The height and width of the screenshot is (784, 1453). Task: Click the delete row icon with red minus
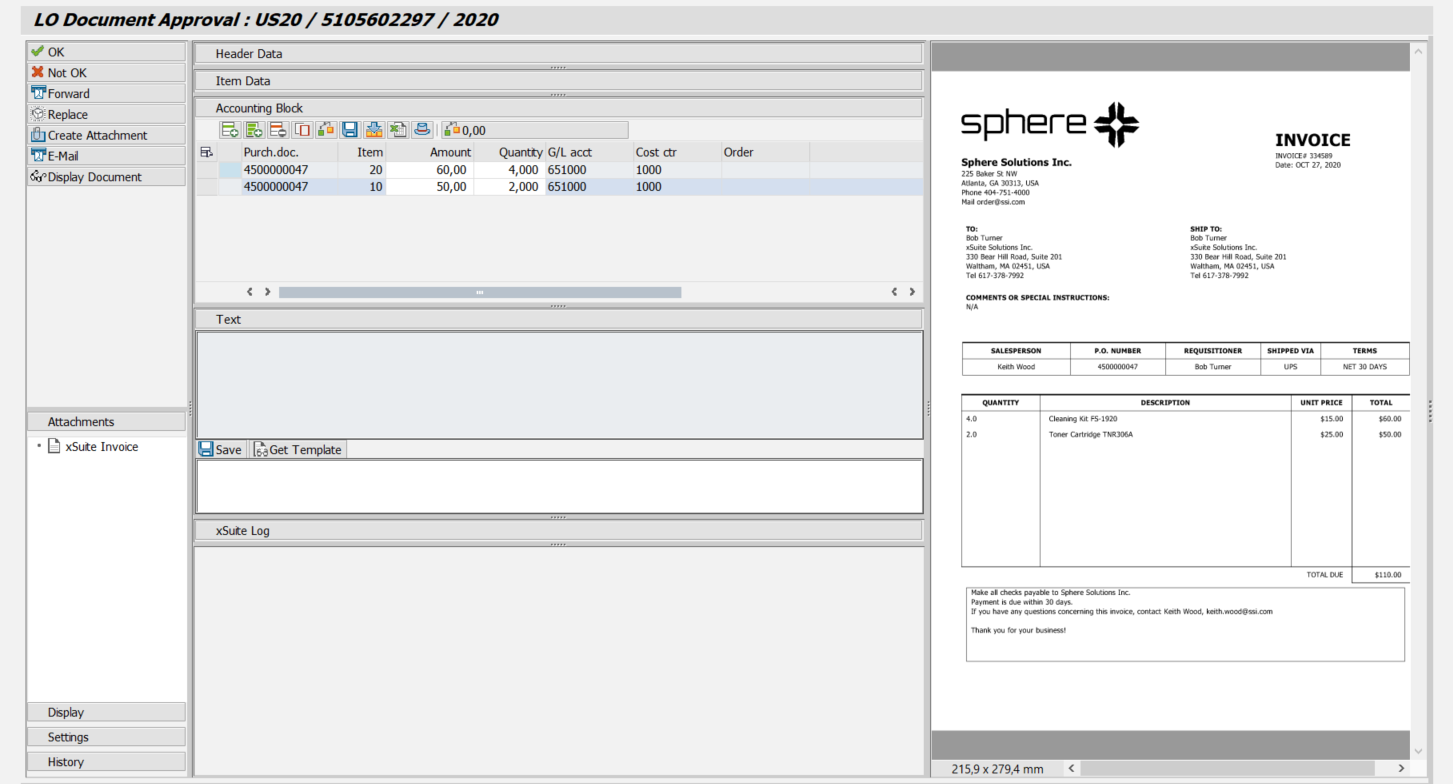click(278, 130)
